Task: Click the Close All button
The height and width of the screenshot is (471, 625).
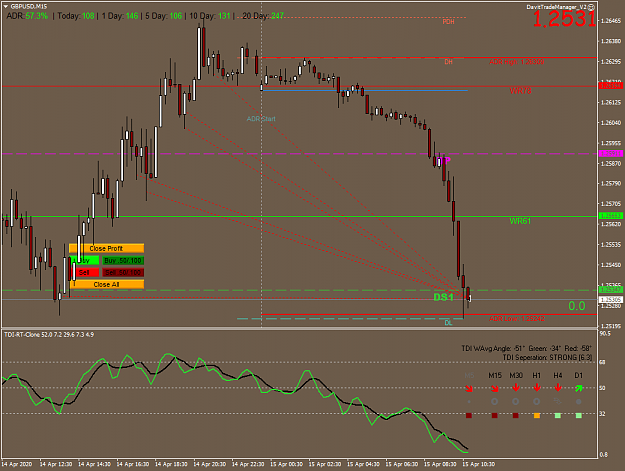Action: (x=106, y=285)
